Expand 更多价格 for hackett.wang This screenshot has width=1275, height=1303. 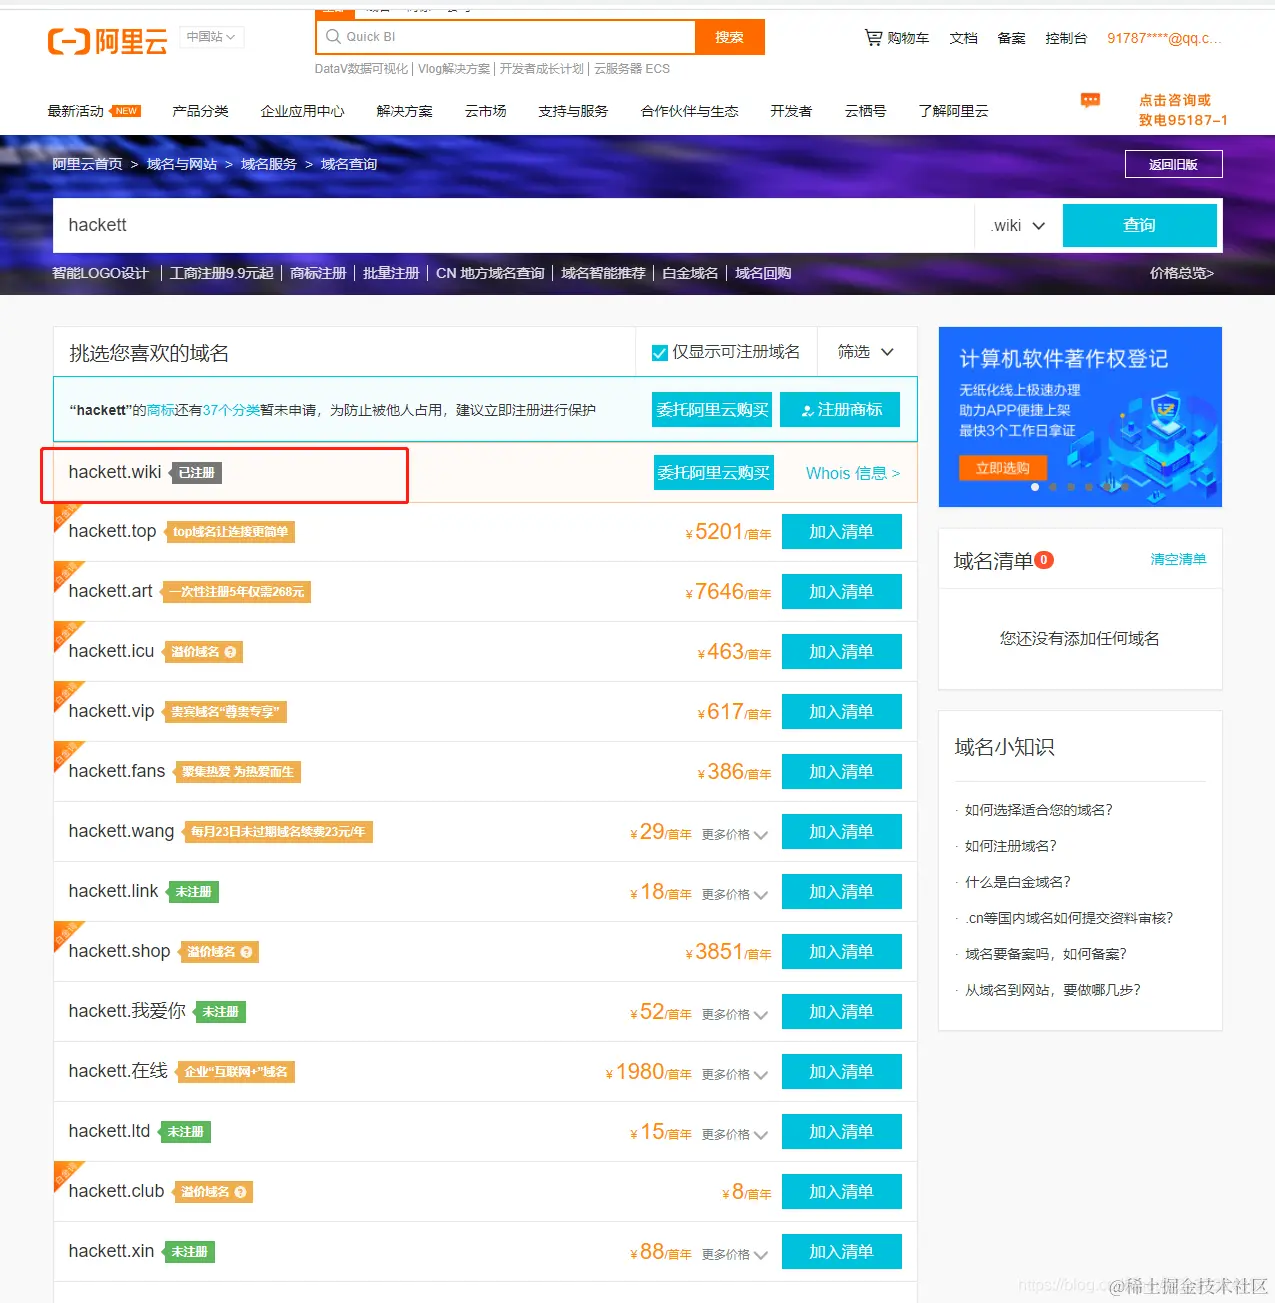click(734, 834)
